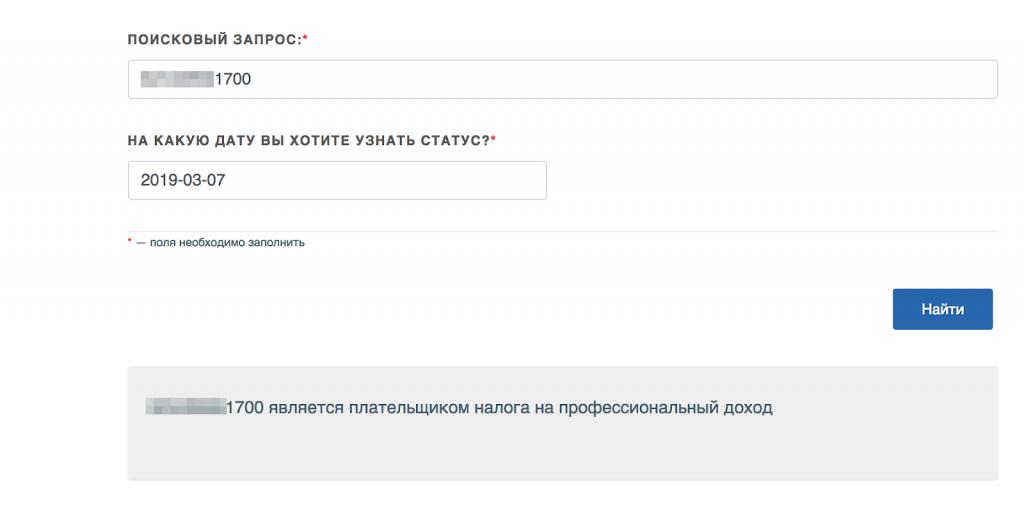Click blurred number in the result message
Viewport: 1024px width, 505px height.
point(186,408)
